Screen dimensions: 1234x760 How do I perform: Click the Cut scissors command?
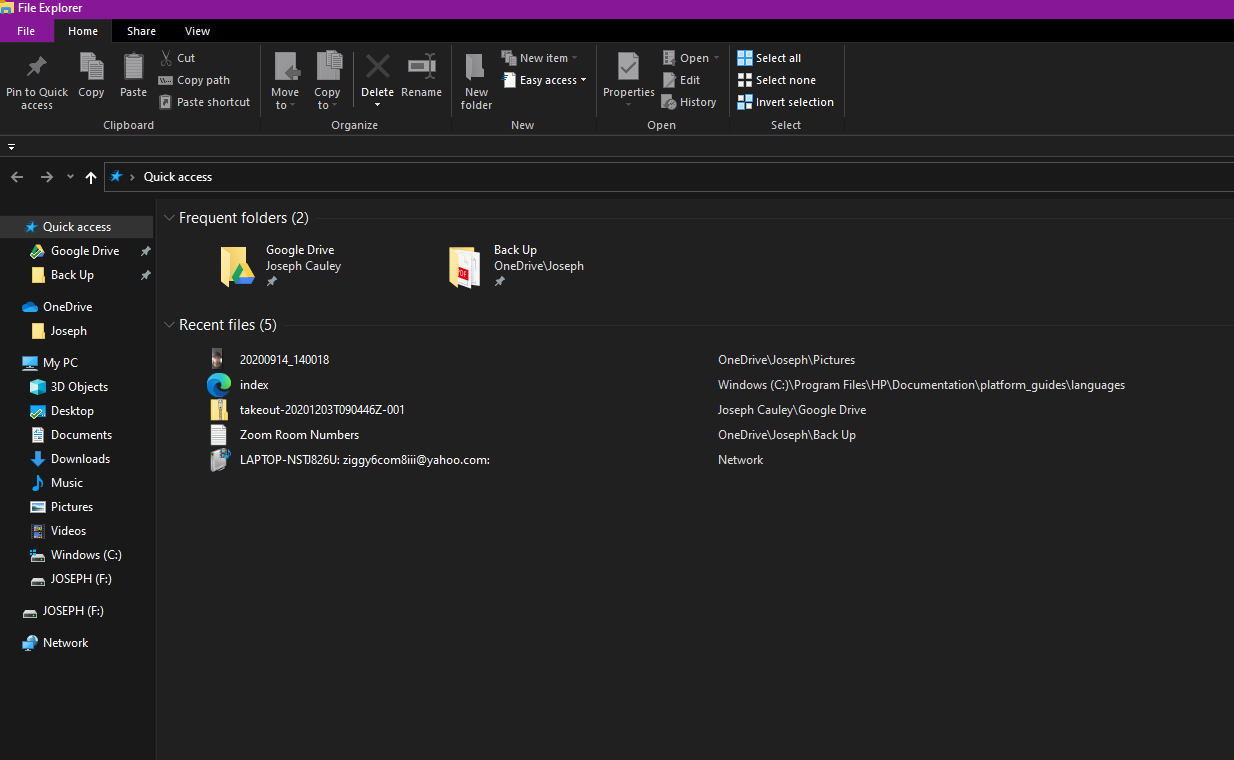[x=178, y=58]
